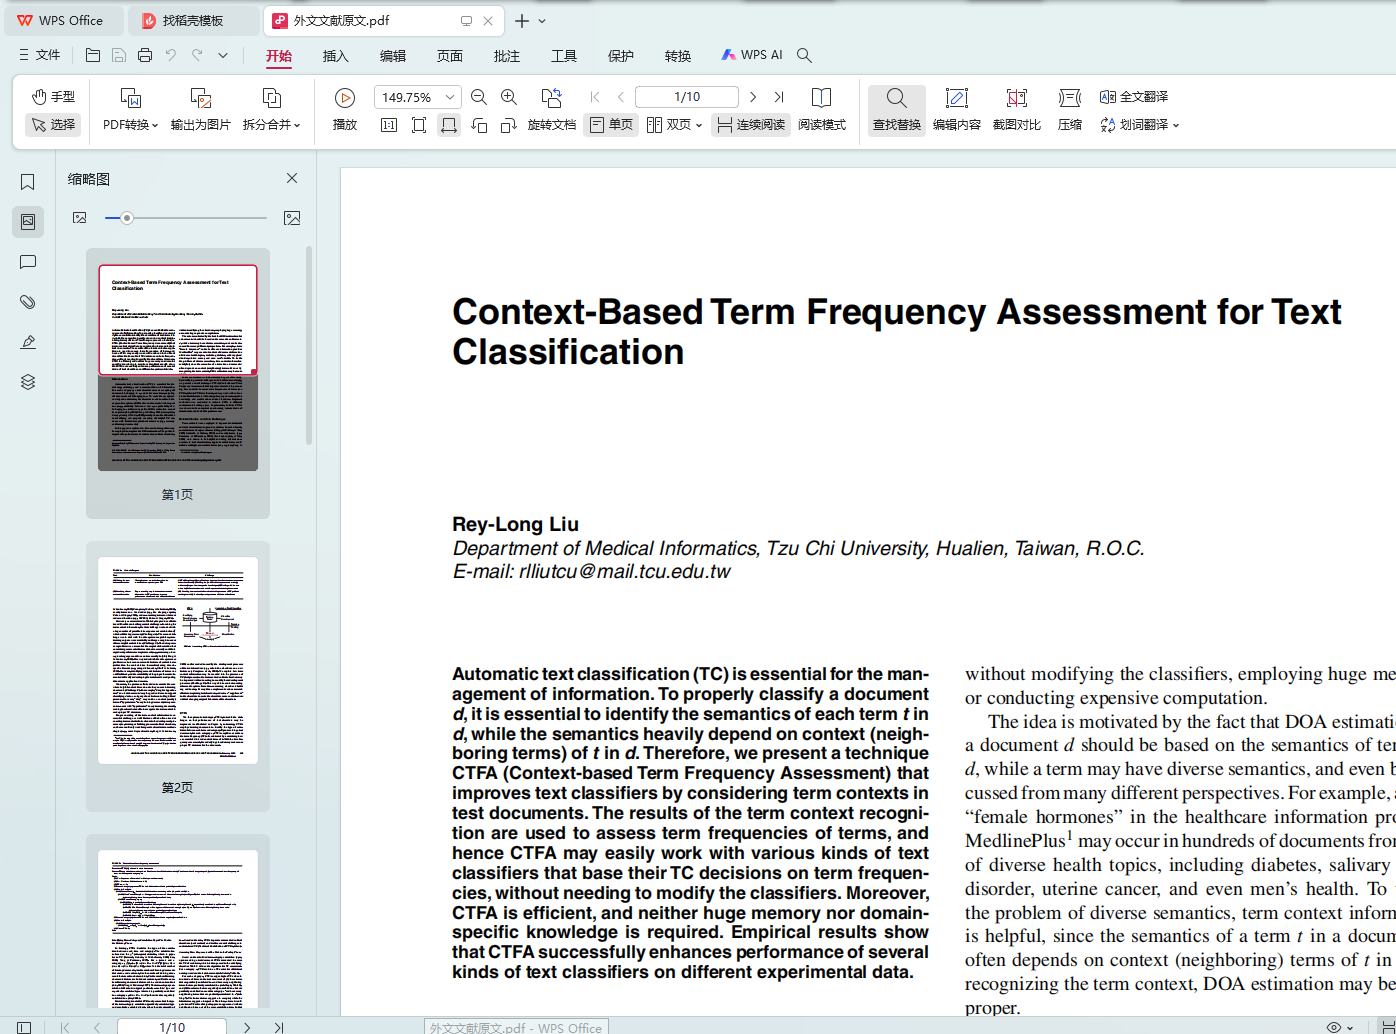1396x1034 pixels.
Task: Compress the PDF with 压缩
Action: [1070, 109]
